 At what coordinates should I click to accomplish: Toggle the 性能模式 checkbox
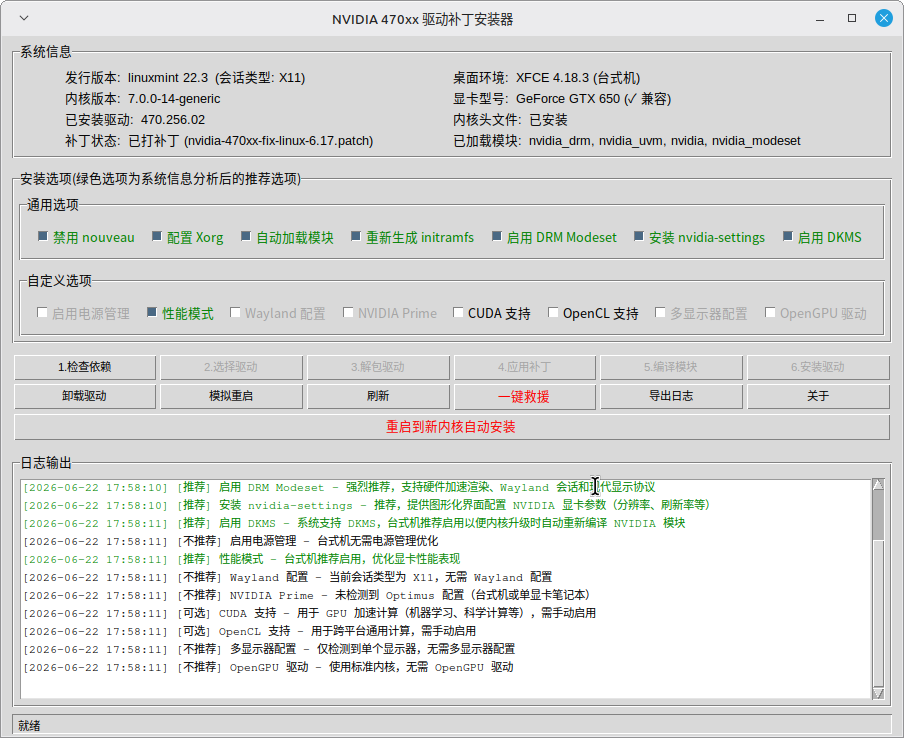(152, 312)
